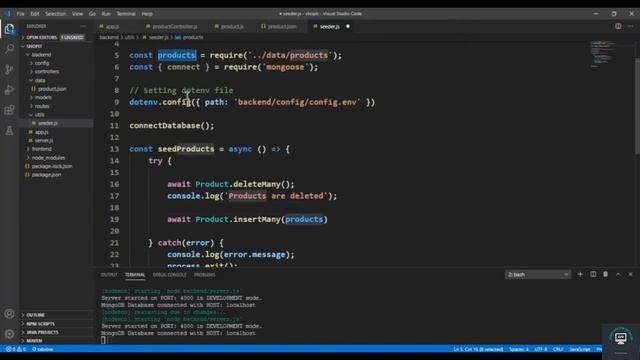Open the Accounts icon in activity bar

[9, 313]
